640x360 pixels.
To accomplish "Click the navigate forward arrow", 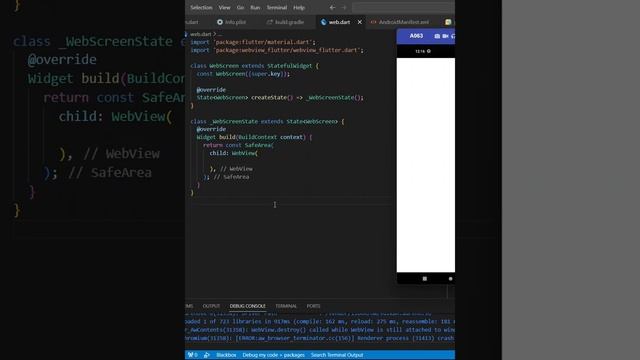I will 344,7.
